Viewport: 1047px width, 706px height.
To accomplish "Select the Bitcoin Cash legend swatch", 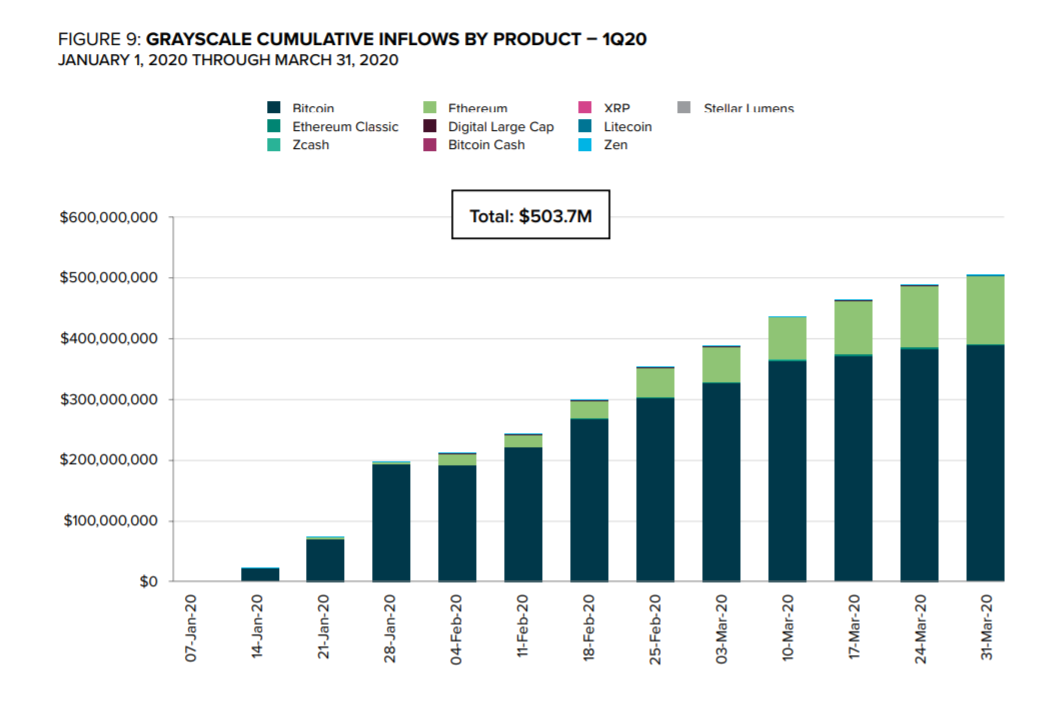I will click(x=429, y=145).
